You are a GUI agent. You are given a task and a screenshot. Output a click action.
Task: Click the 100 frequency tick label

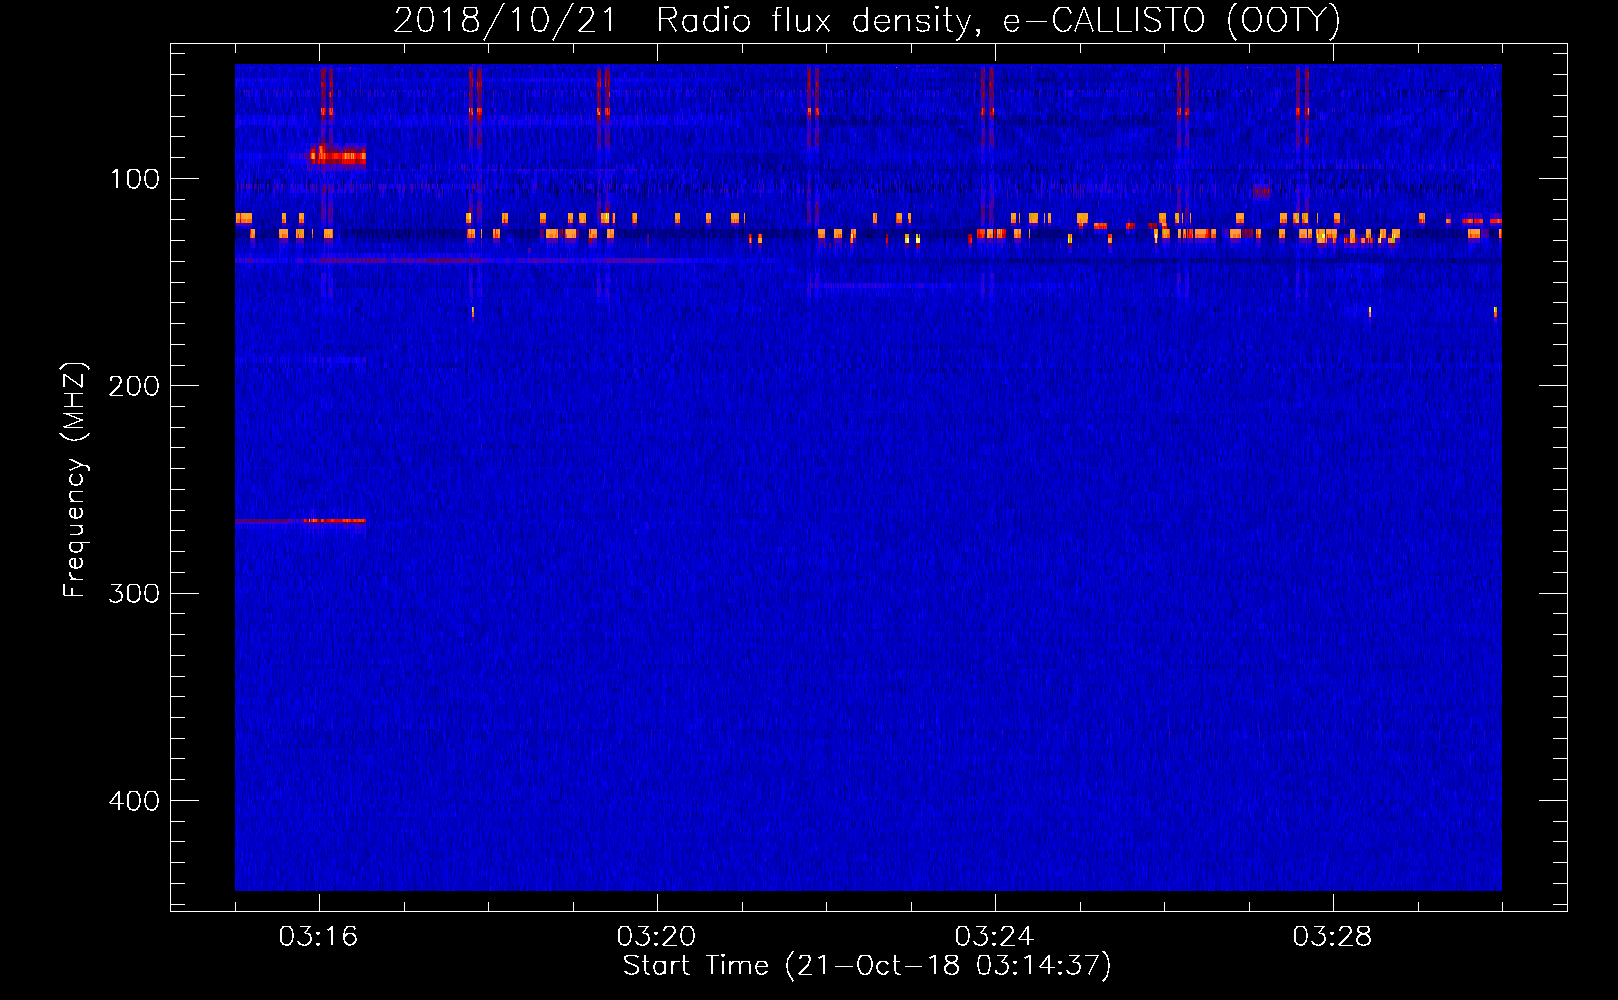coord(134,179)
